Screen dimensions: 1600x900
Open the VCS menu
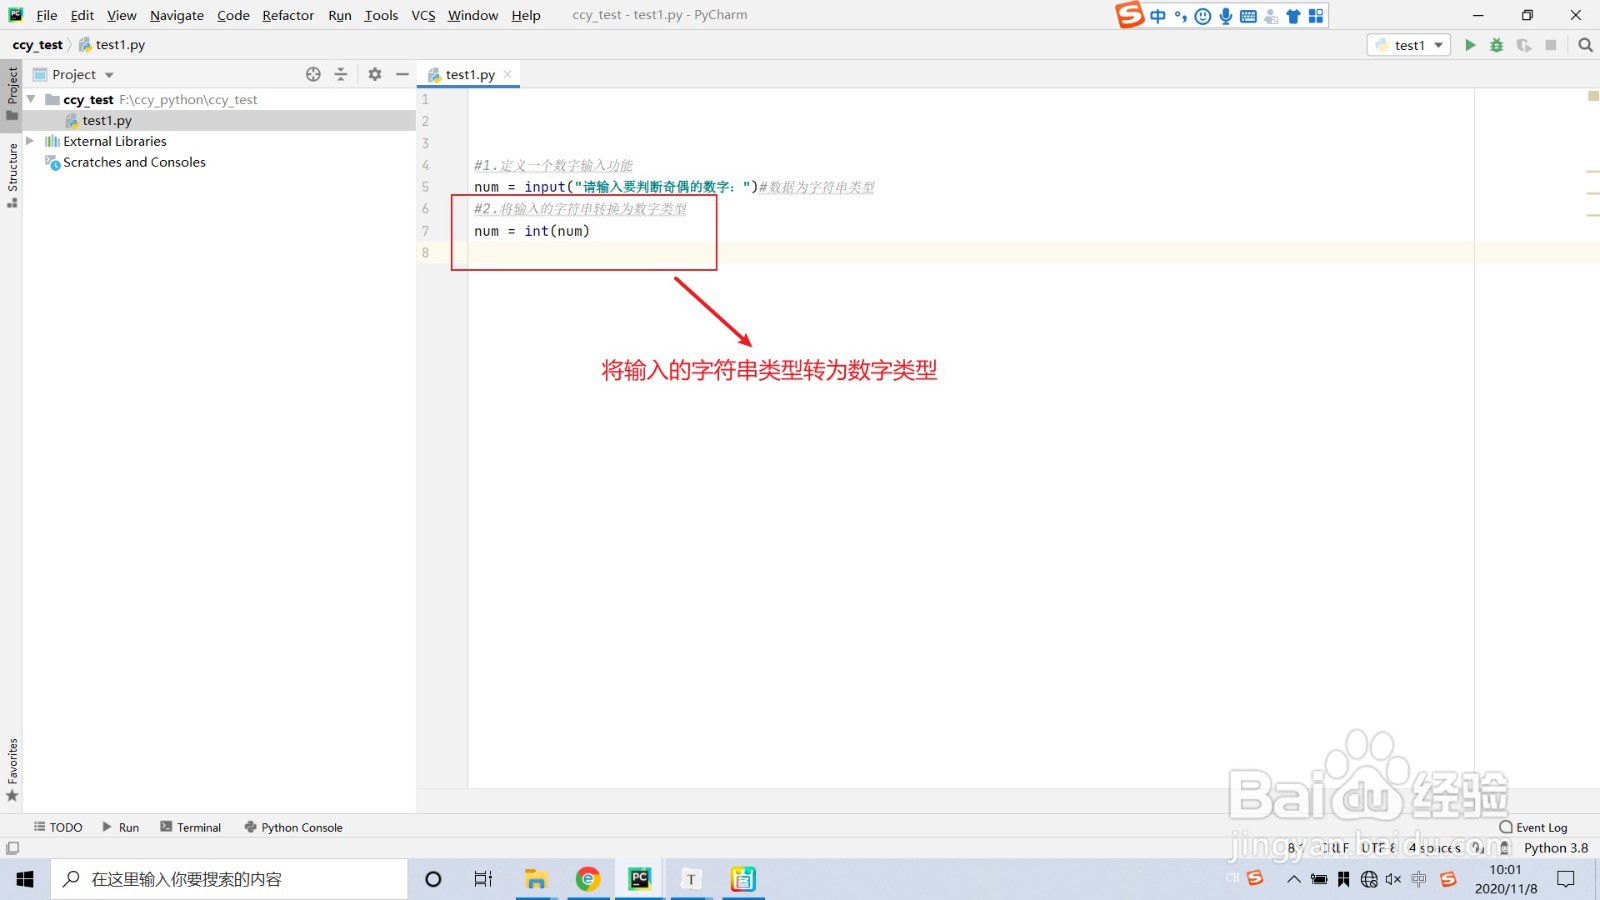pos(423,15)
